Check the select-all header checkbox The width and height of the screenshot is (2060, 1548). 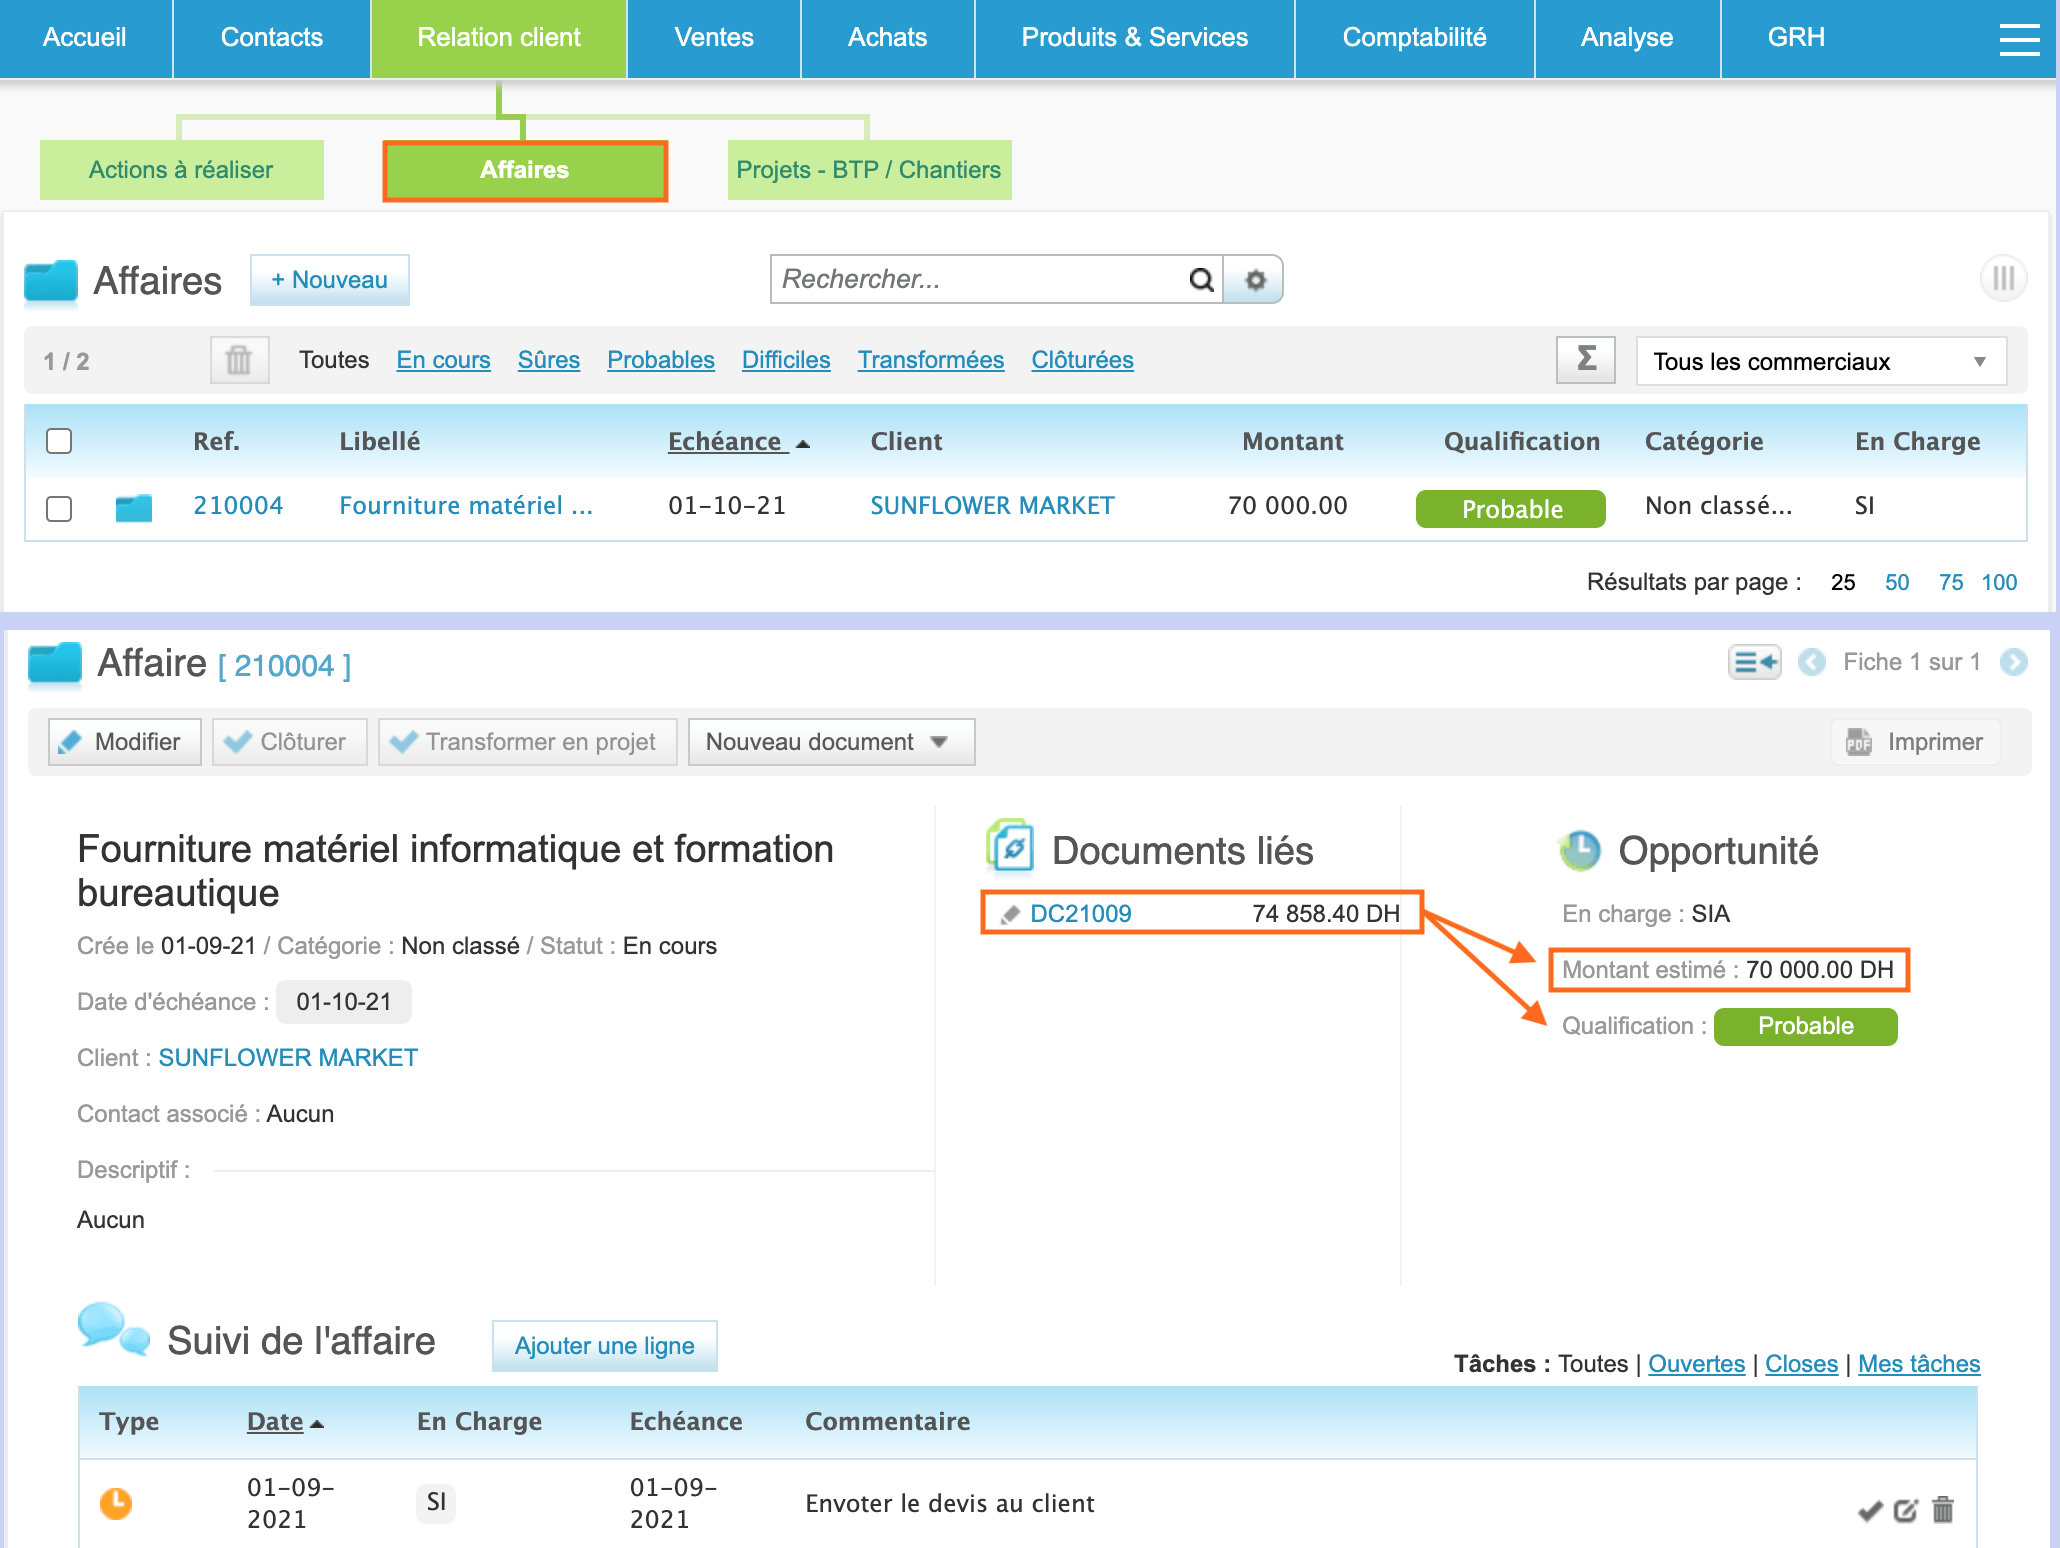[x=59, y=441]
